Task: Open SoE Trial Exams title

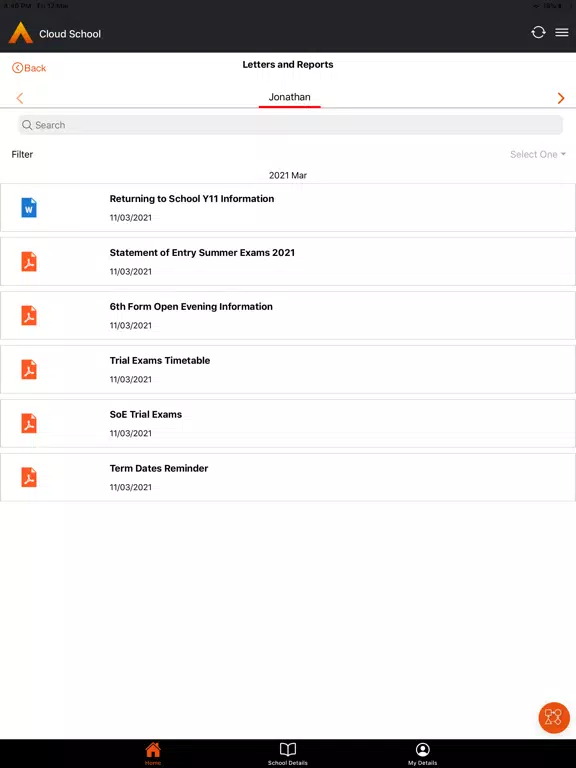Action: click(146, 414)
